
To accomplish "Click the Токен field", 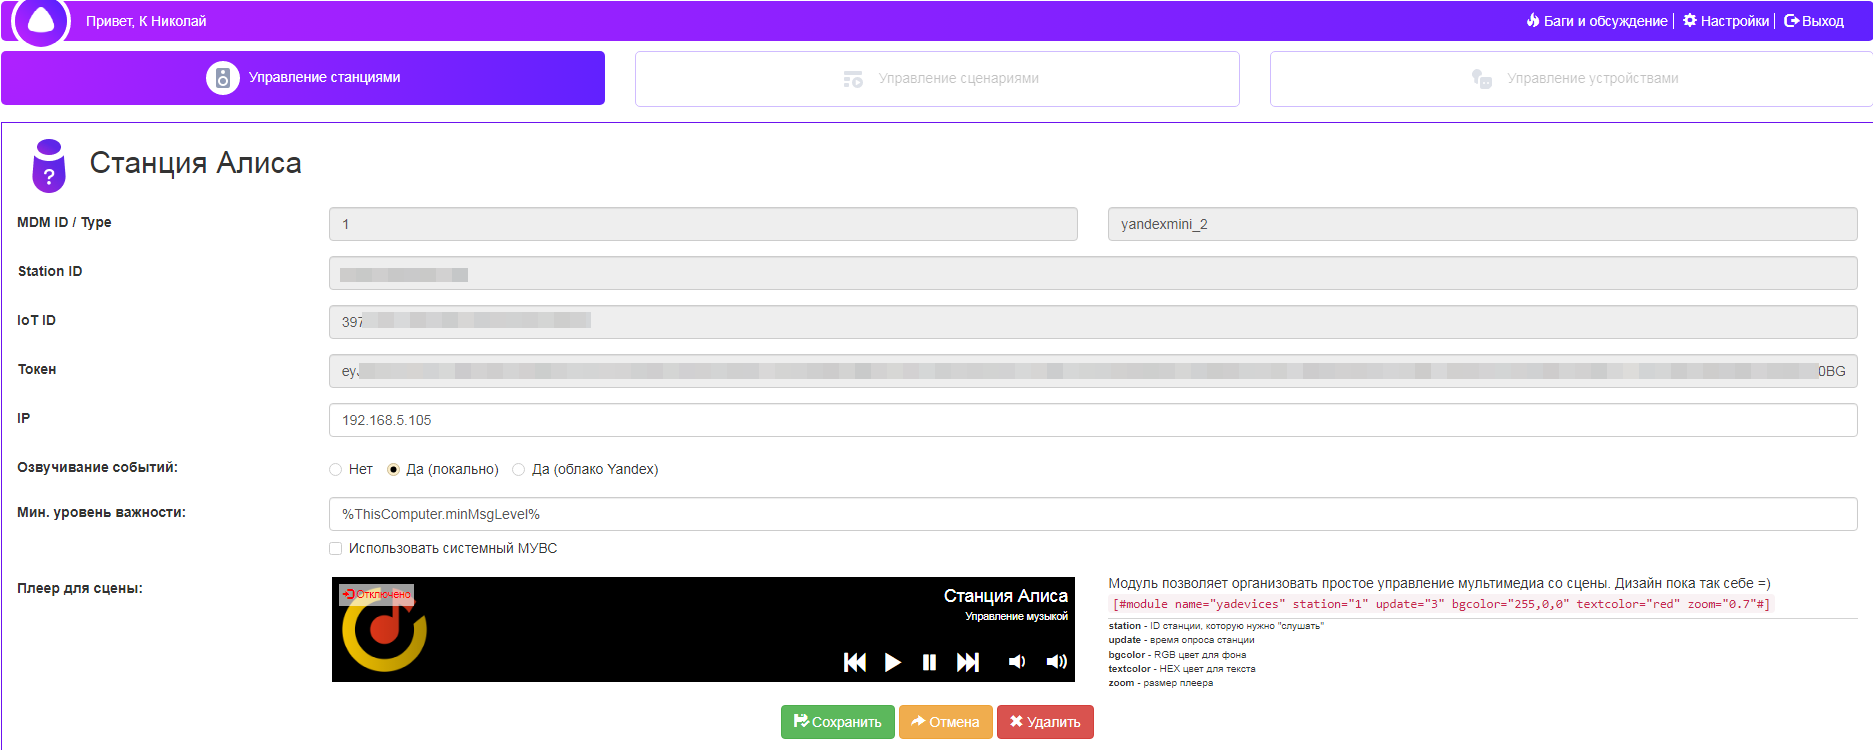I will [1093, 371].
